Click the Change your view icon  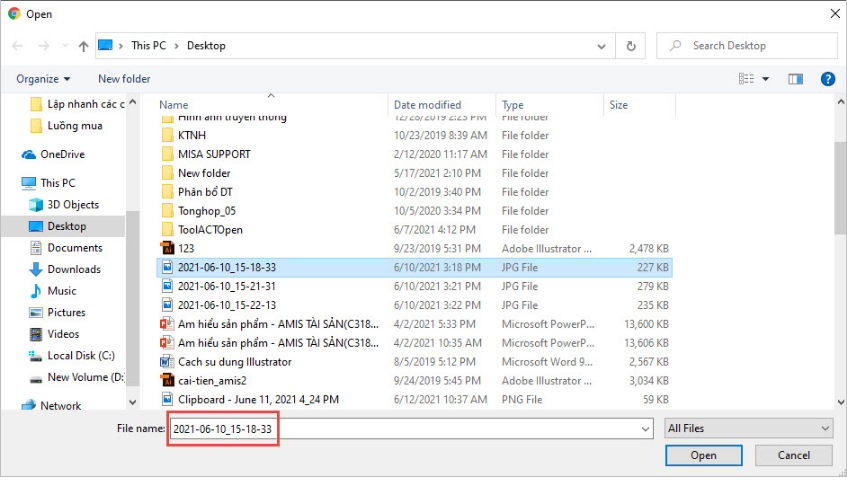[x=746, y=79]
